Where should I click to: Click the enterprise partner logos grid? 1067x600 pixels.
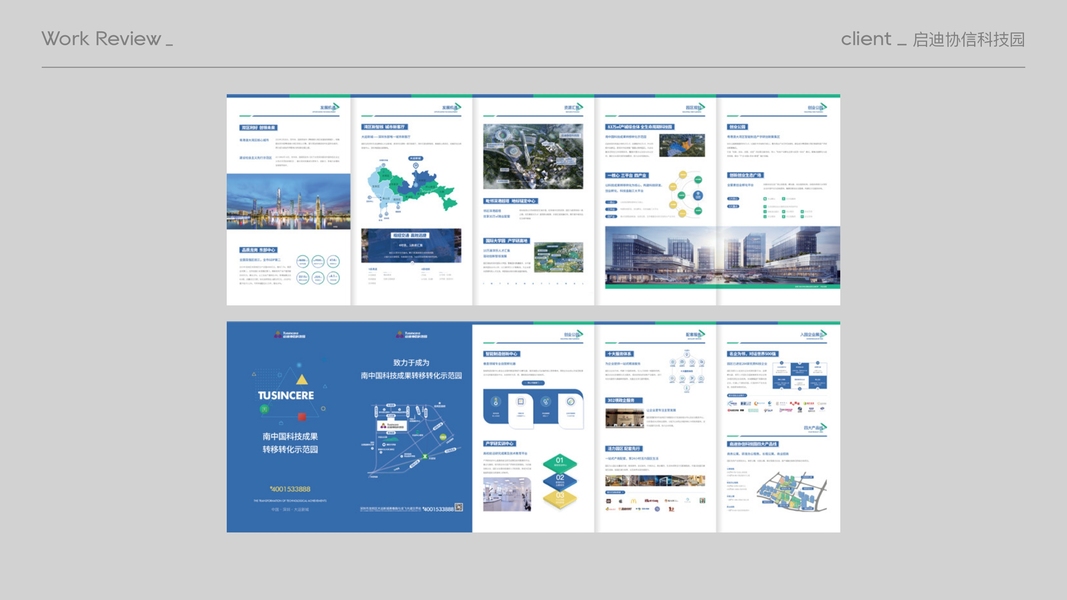(776, 406)
